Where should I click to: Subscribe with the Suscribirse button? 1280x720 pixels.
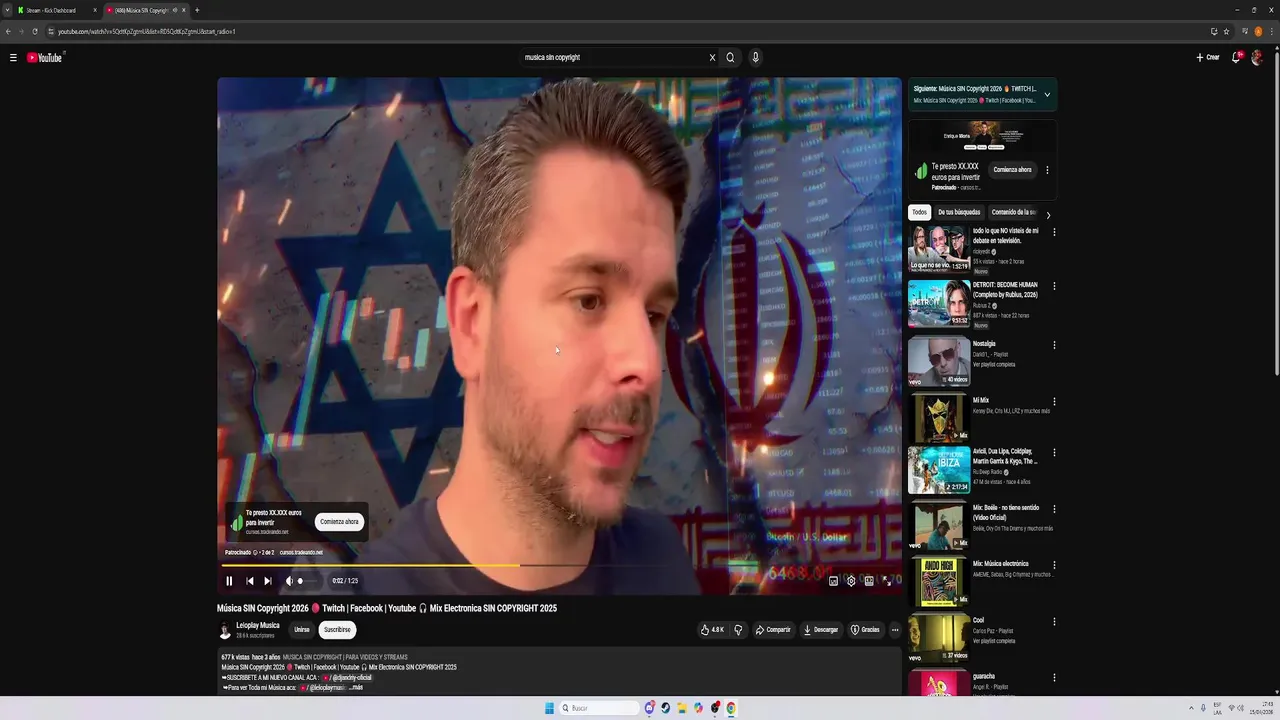tap(338, 630)
